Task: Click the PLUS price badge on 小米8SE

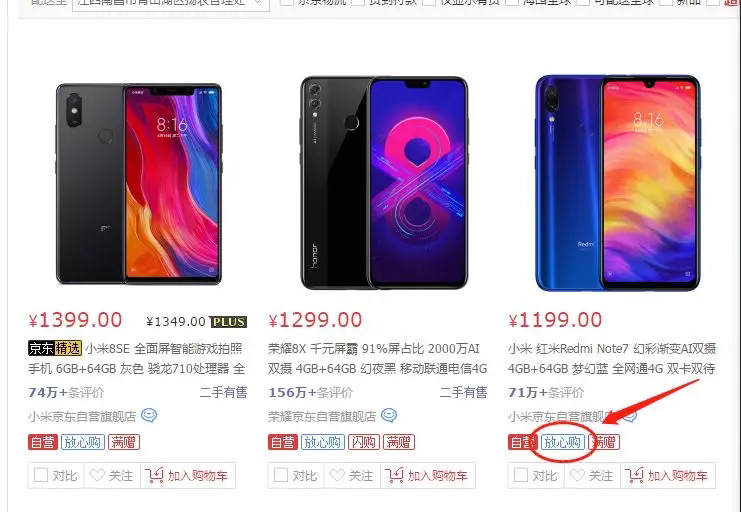Action: 228,322
